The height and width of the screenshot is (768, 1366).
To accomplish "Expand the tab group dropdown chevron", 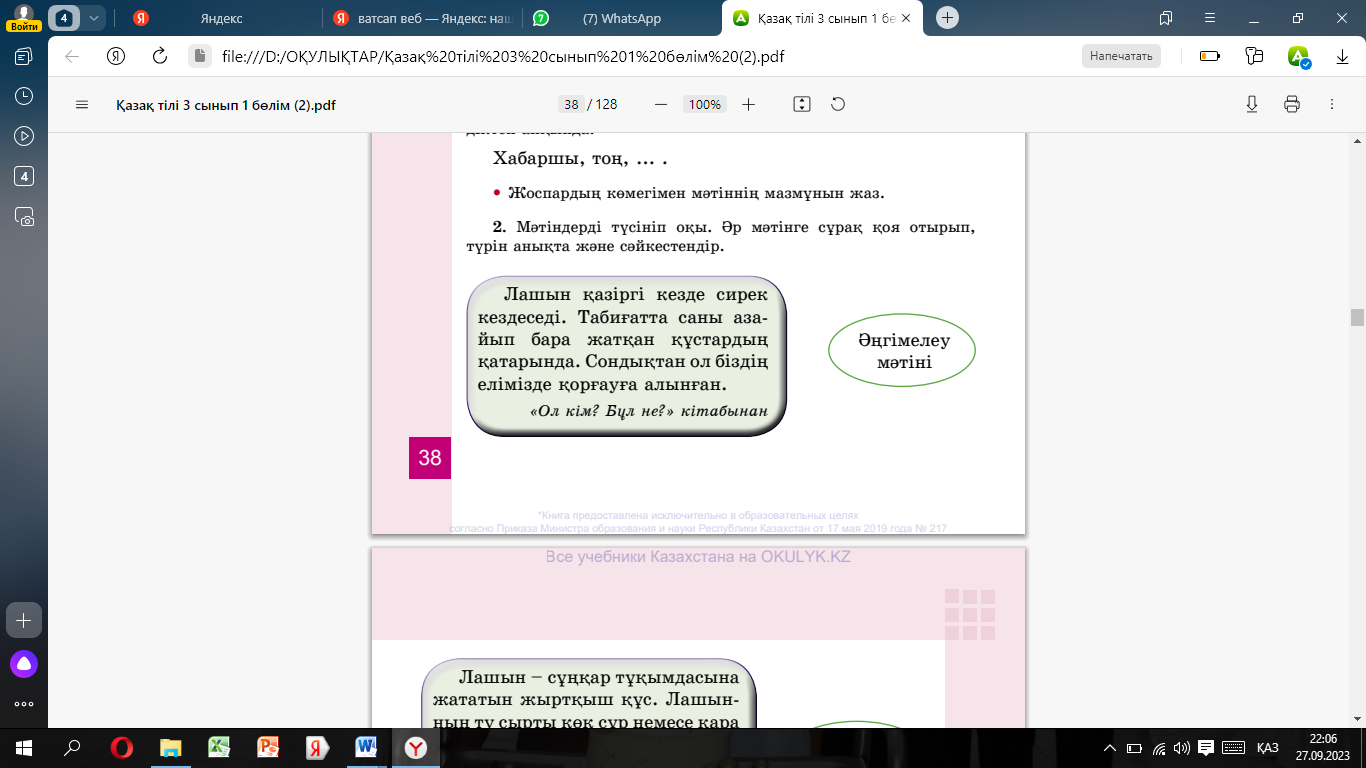I will pos(94,18).
